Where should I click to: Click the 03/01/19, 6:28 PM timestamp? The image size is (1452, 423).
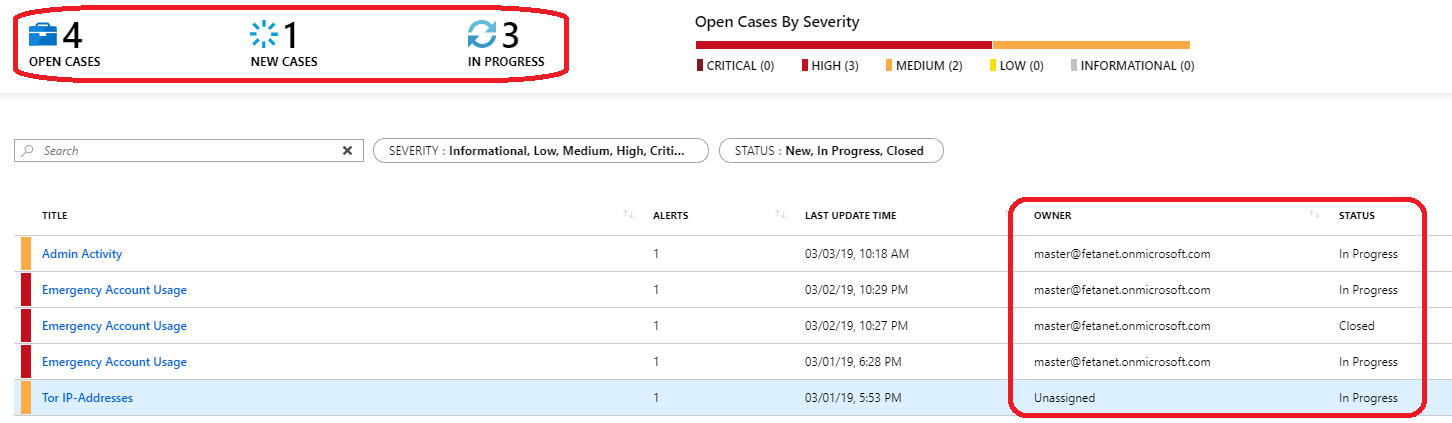click(x=853, y=362)
